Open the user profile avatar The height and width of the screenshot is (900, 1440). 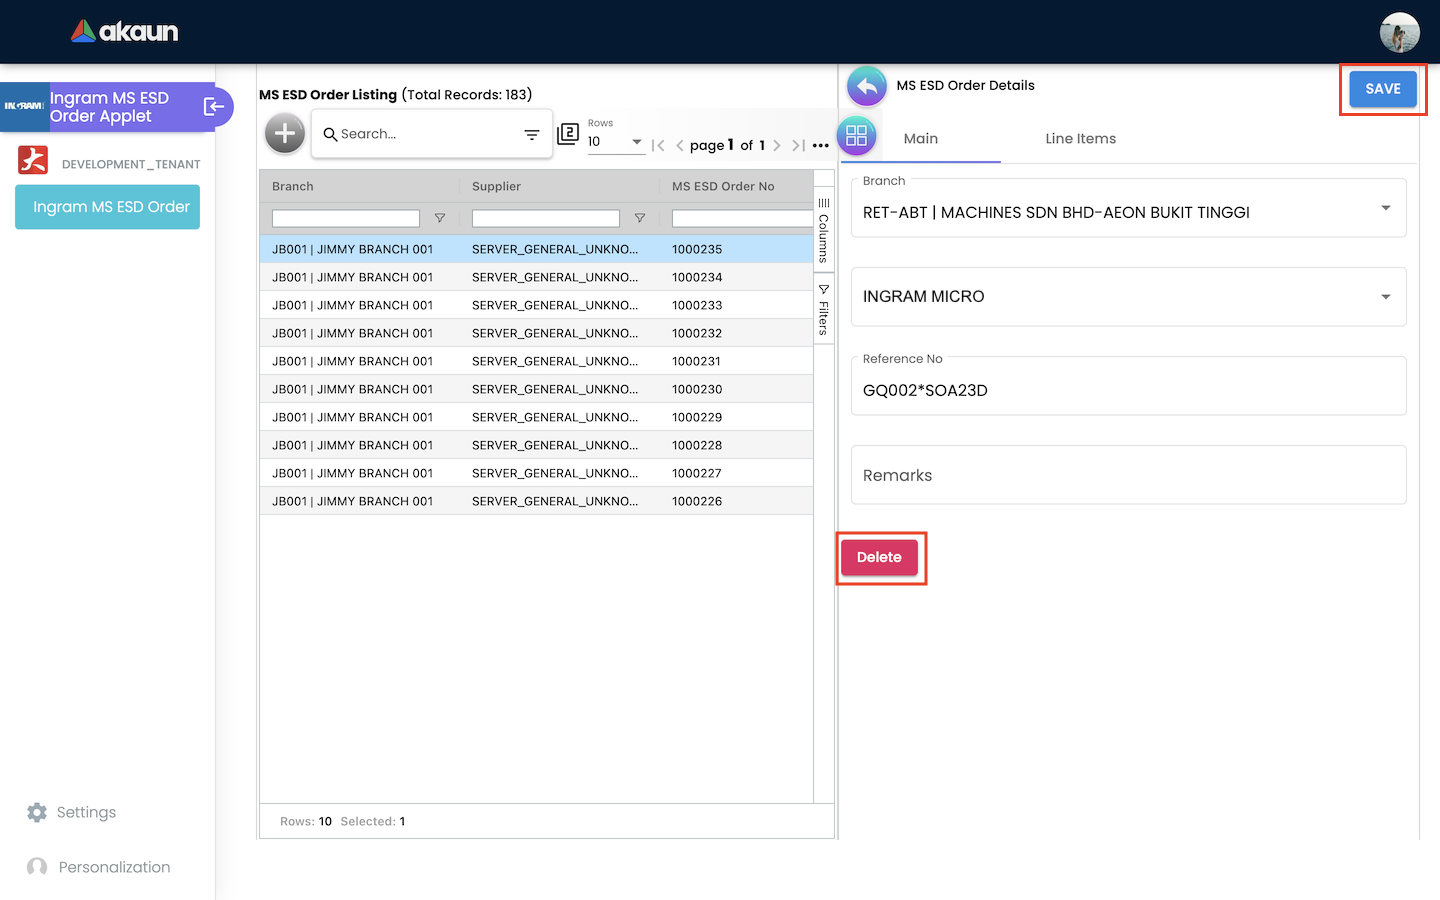[x=1399, y=33]
